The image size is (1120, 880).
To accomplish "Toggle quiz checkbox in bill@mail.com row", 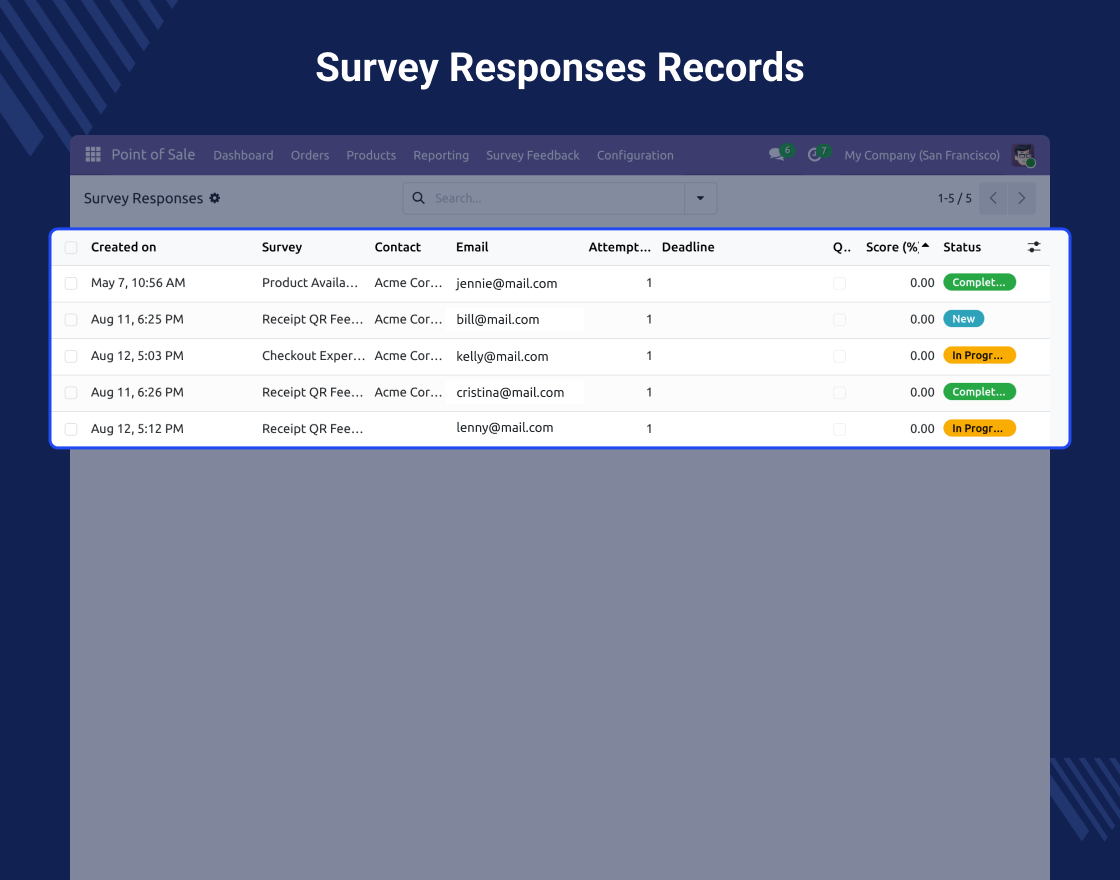I will click(x=839, y=320).
